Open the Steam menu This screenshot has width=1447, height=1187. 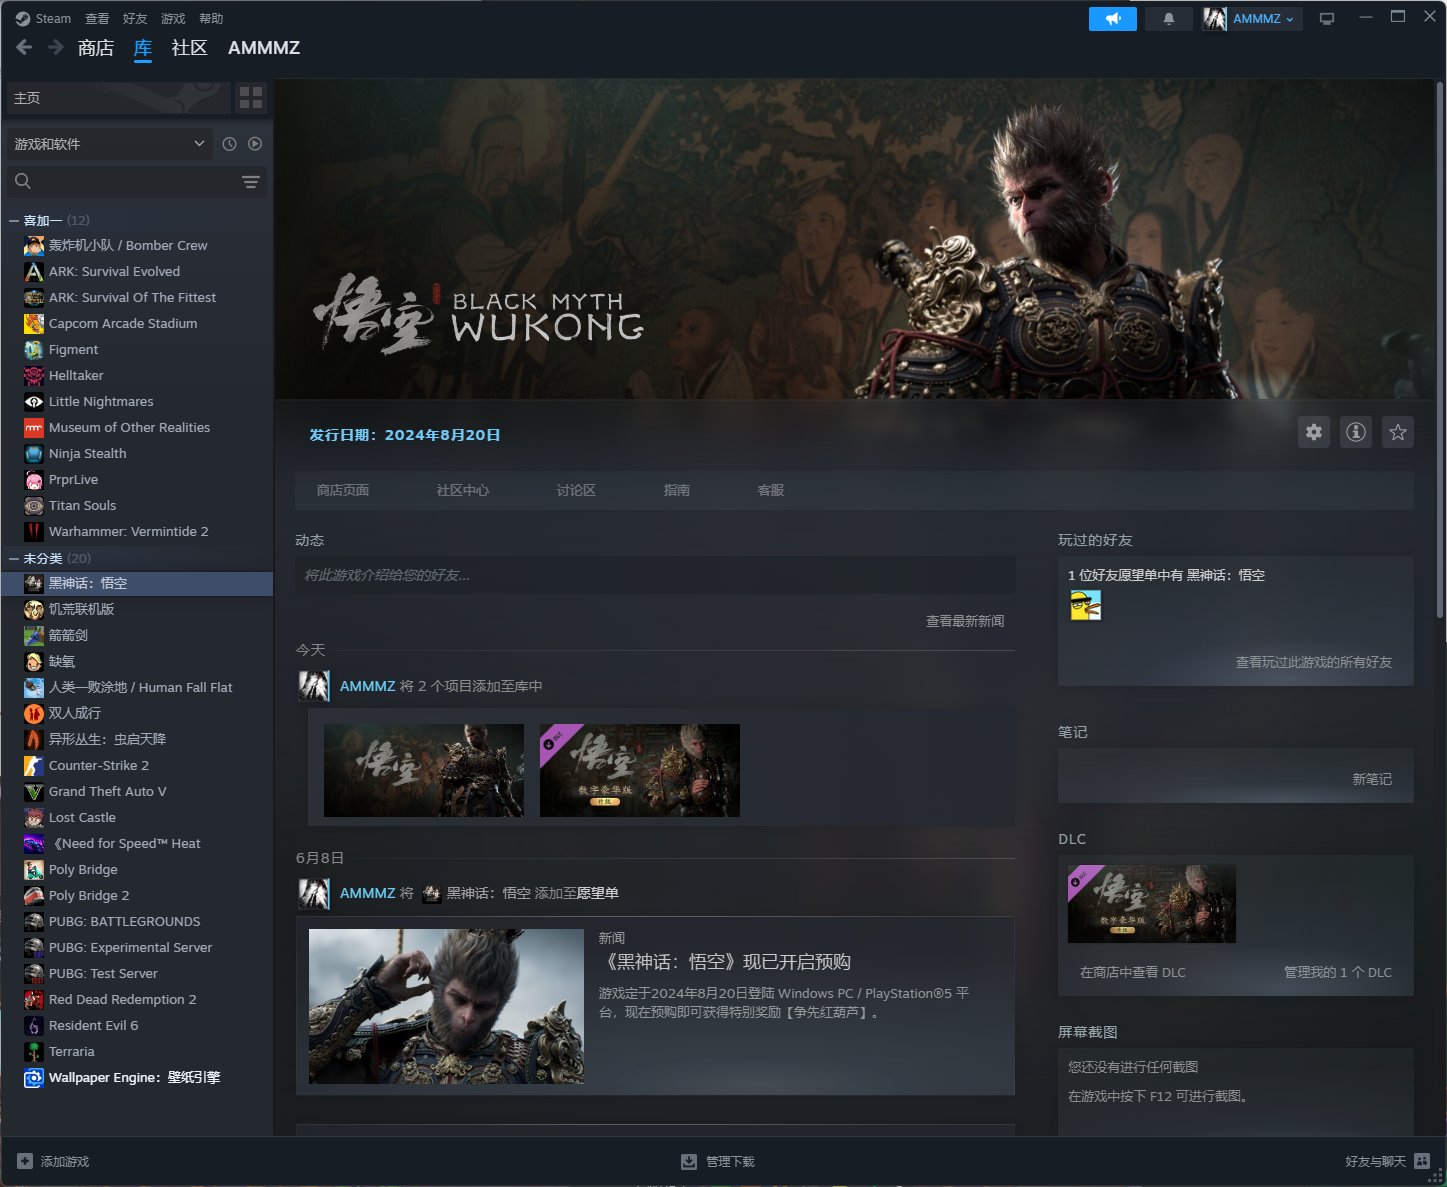point(44,18)
